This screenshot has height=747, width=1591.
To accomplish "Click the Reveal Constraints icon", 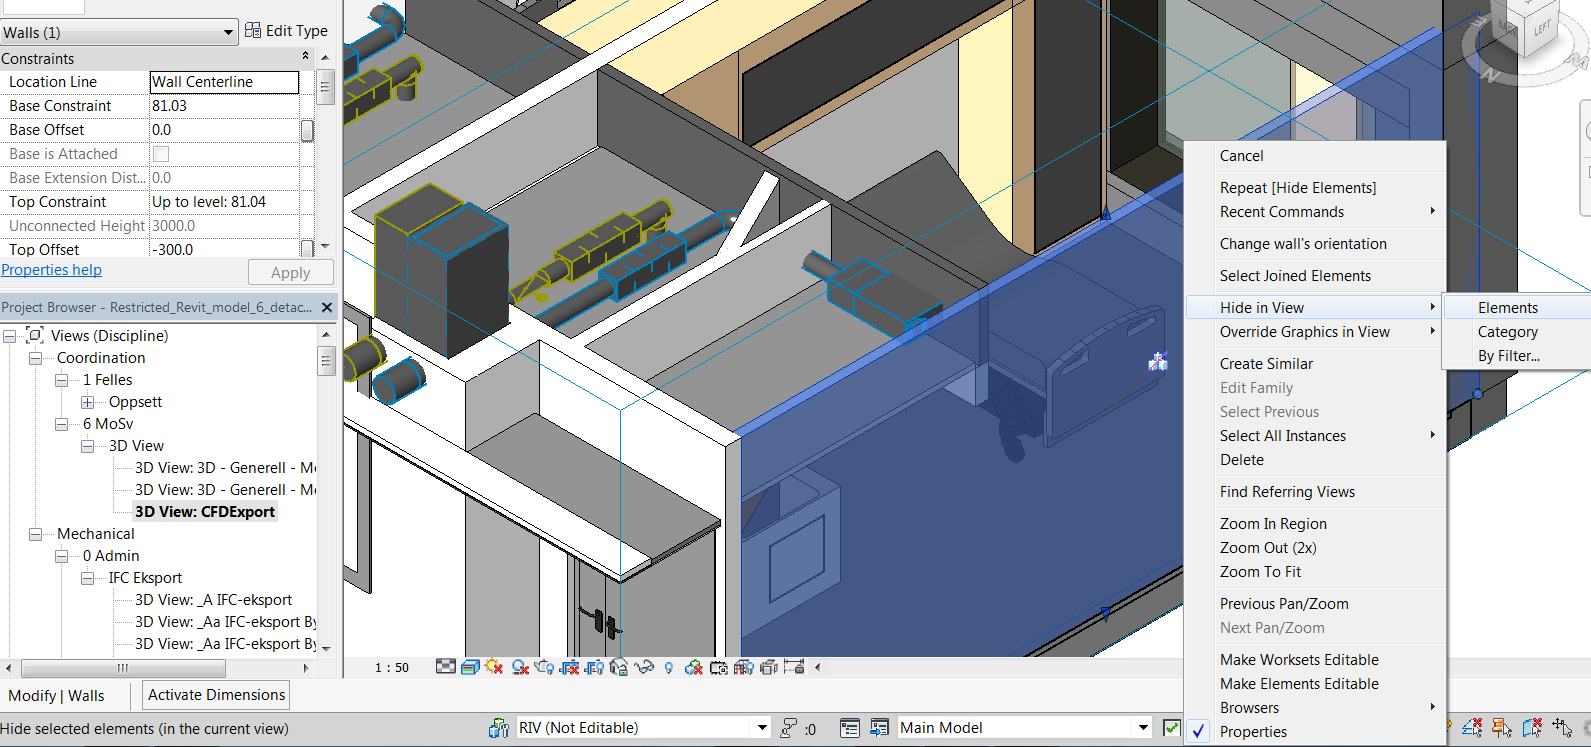I will [794, 667].
